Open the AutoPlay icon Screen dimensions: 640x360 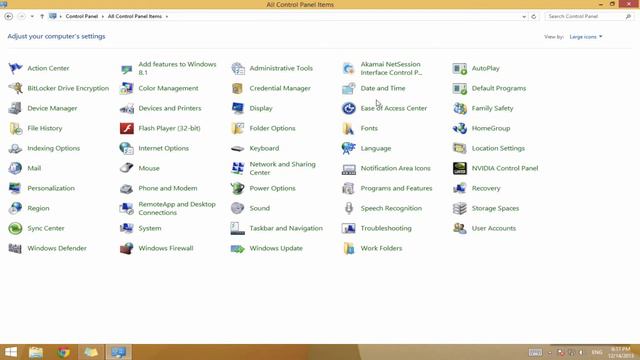point(460,68)
